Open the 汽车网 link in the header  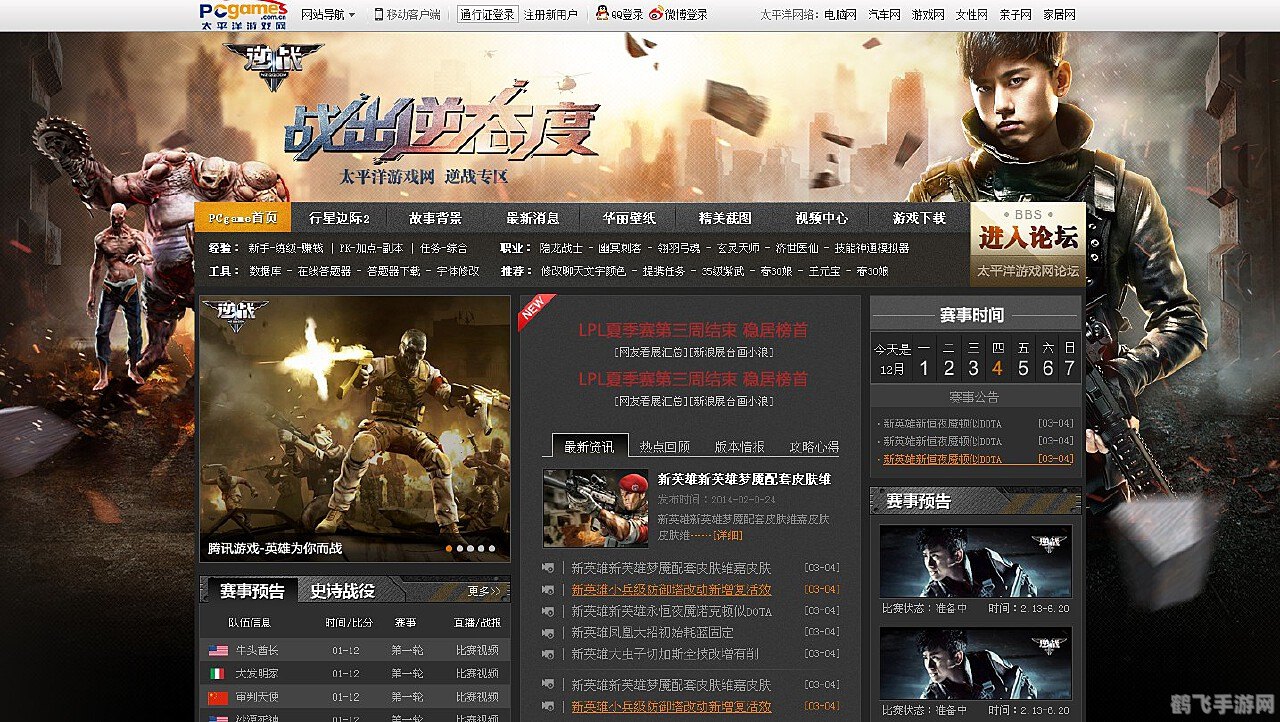(884, 14)
